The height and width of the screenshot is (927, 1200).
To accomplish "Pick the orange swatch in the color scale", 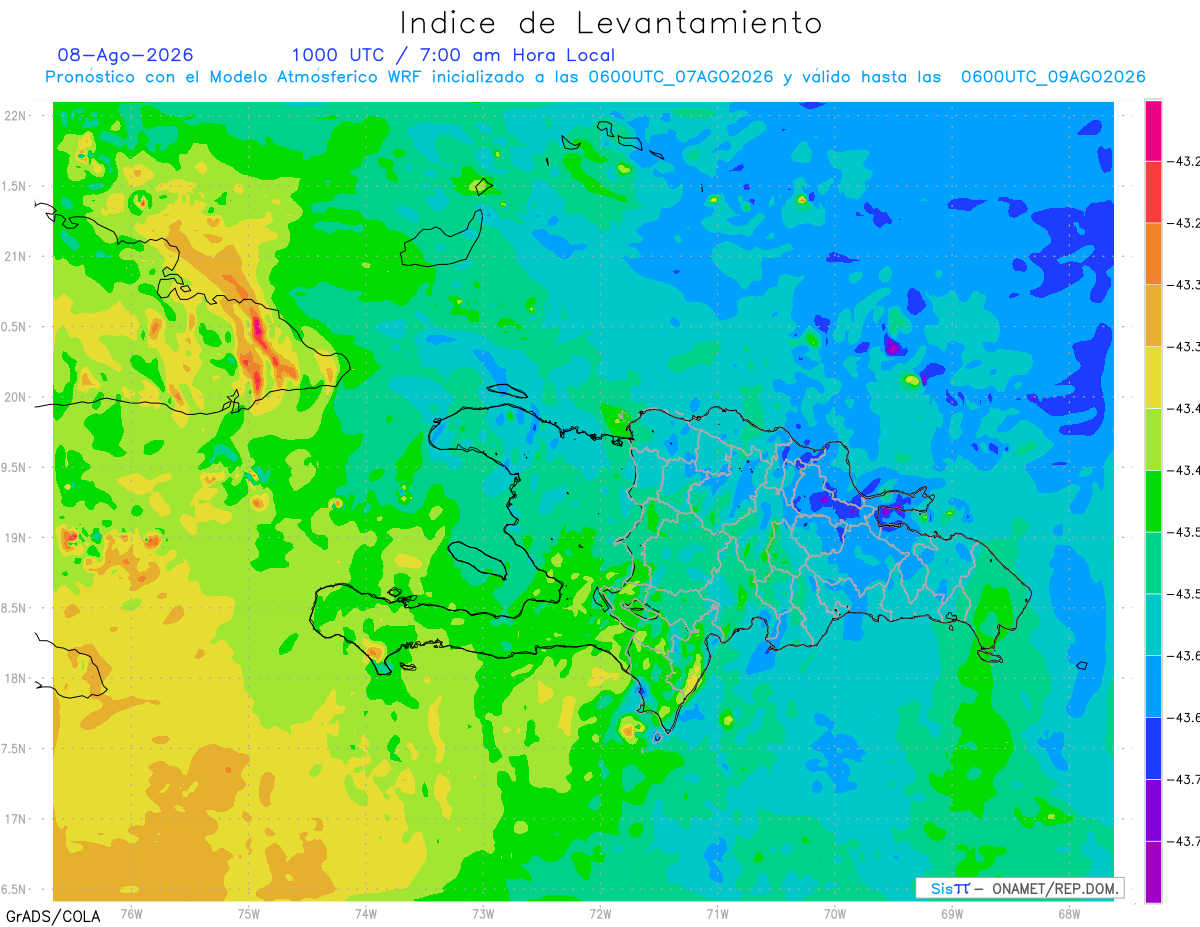I will click(x=1153, y=253).
